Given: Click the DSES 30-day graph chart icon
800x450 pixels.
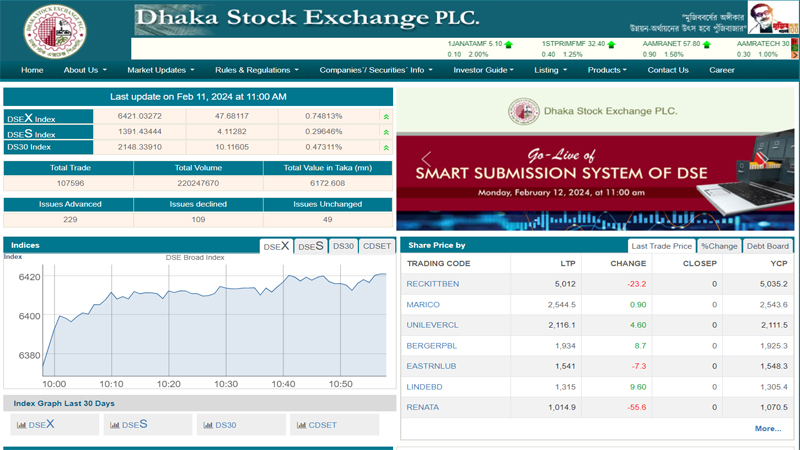Looking at the screenshot, I should [x=114, y=425].
